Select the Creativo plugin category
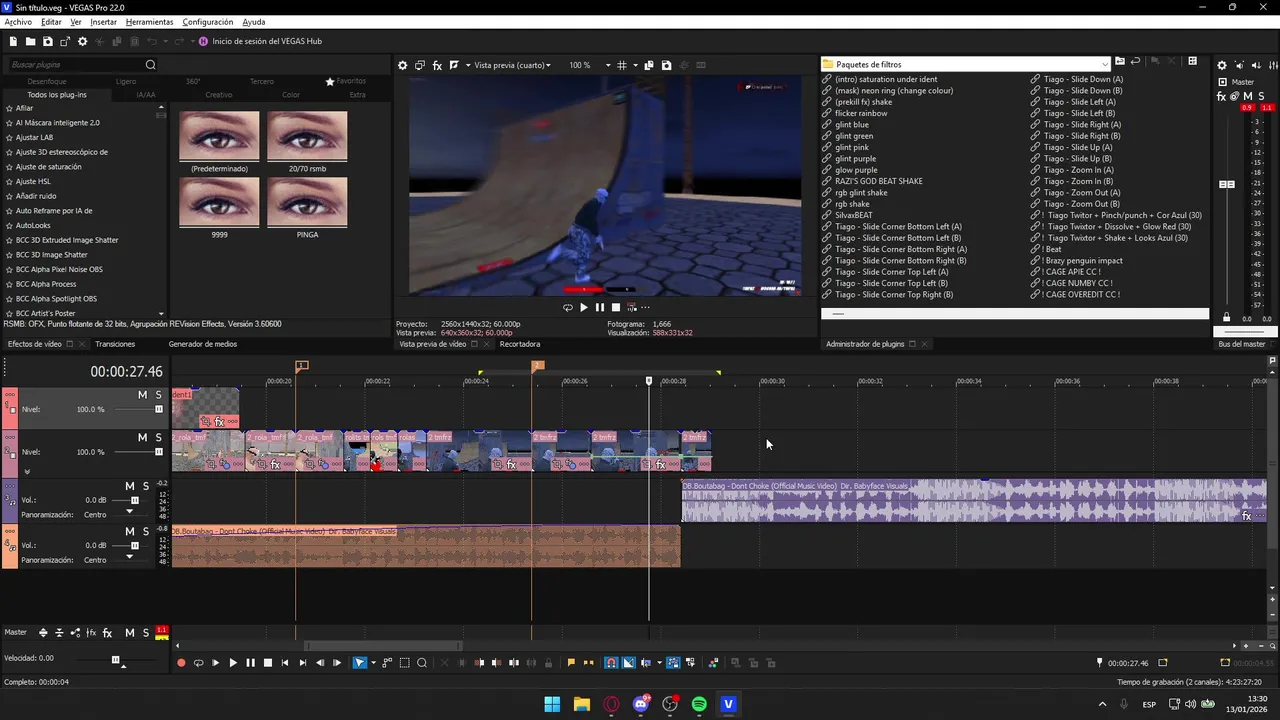 218,95
